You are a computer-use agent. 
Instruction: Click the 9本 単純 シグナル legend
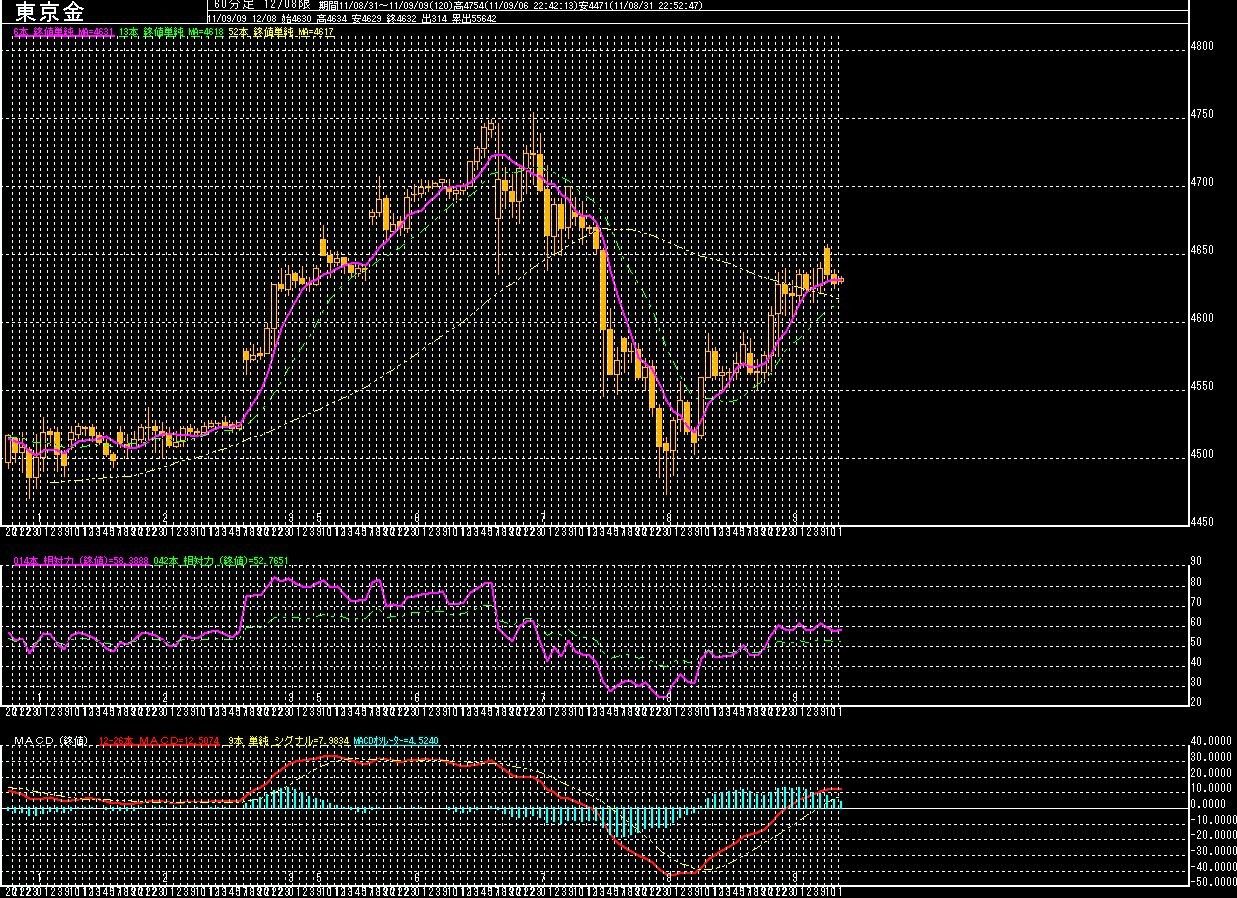click(x=287, y=742)
